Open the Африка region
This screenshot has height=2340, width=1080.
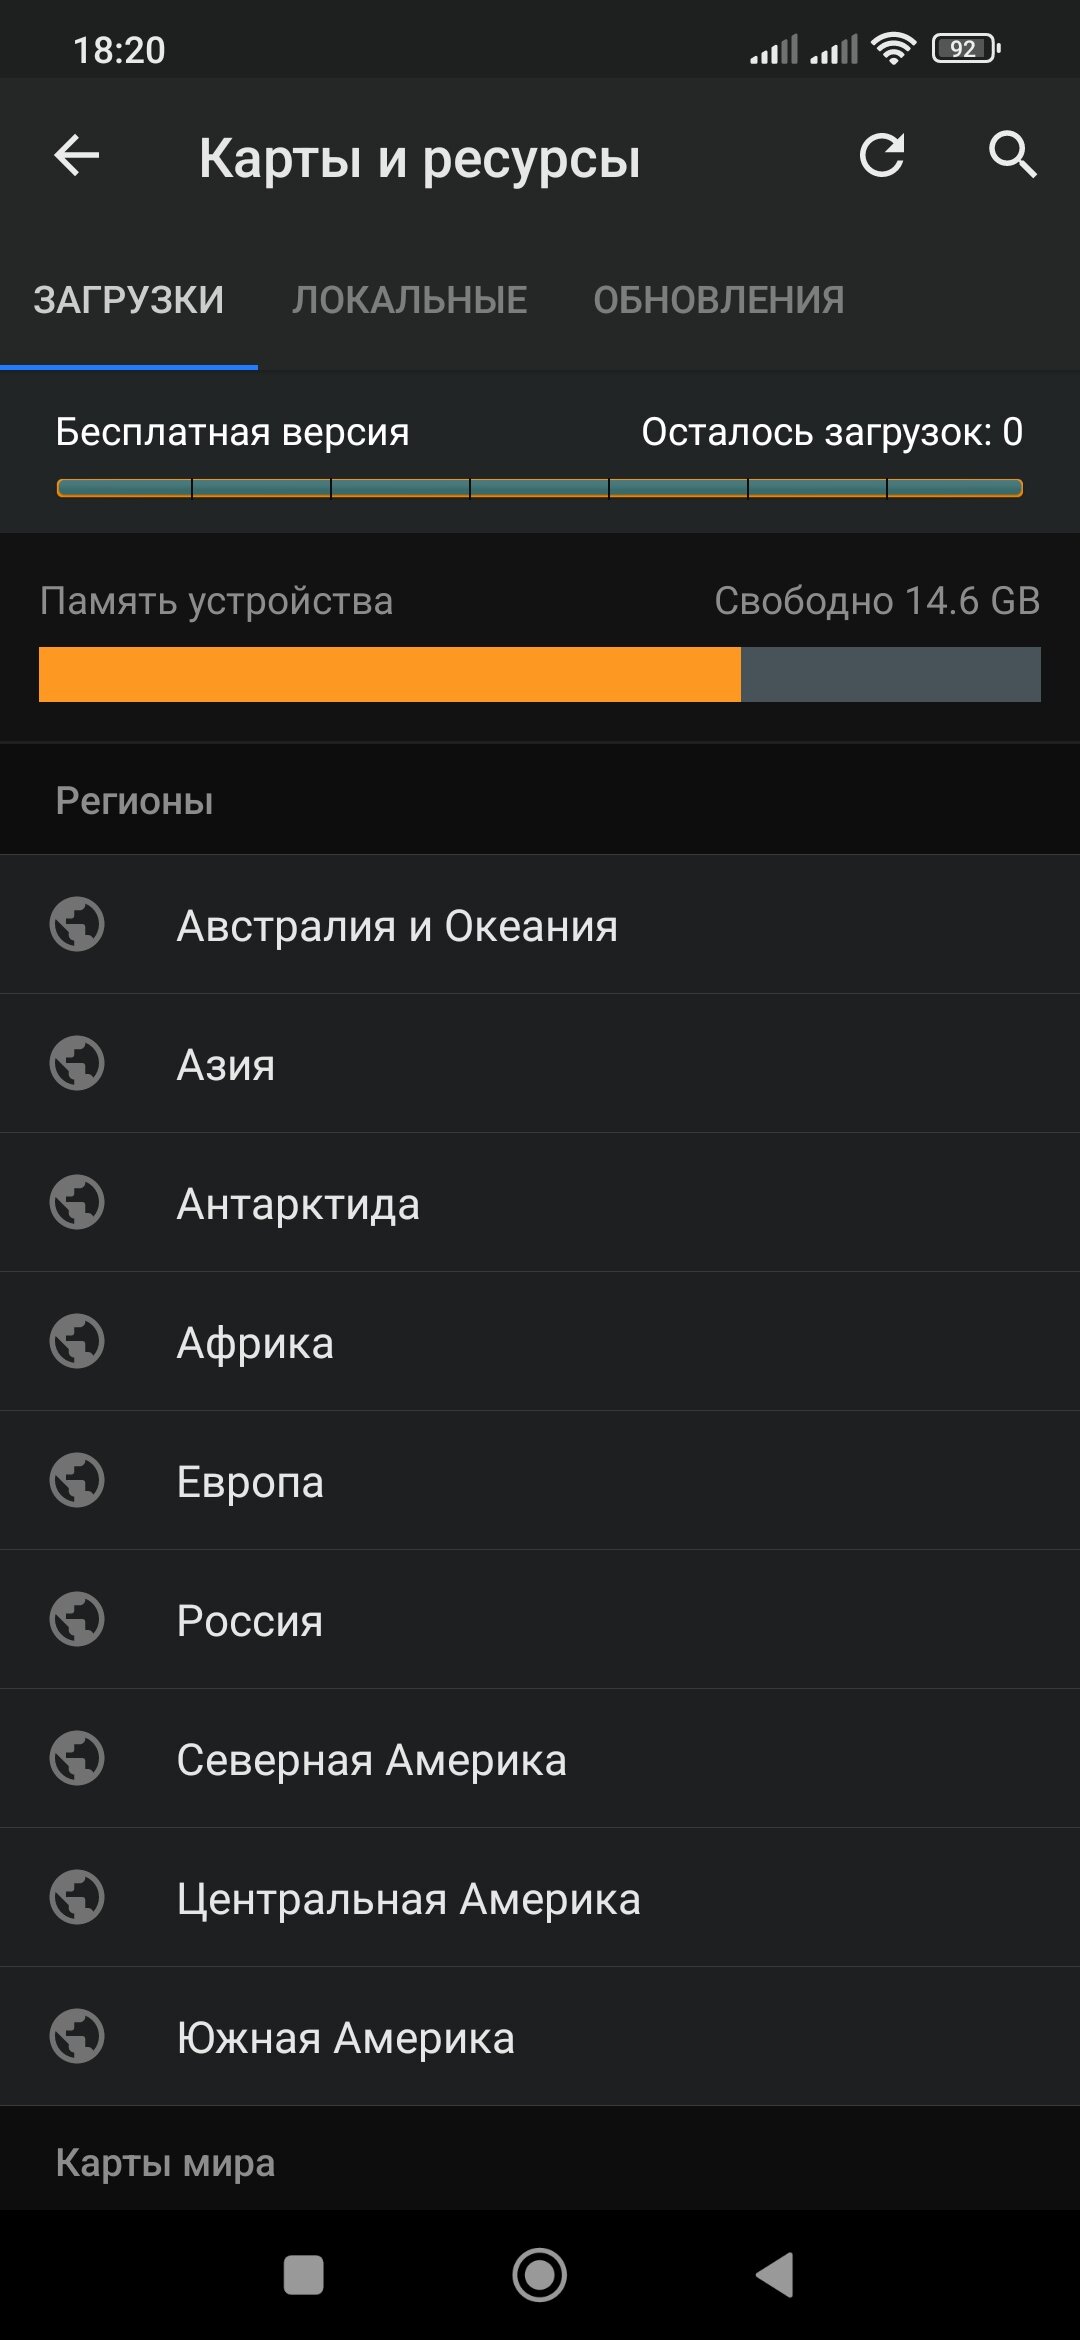[x=540, y=1342]
